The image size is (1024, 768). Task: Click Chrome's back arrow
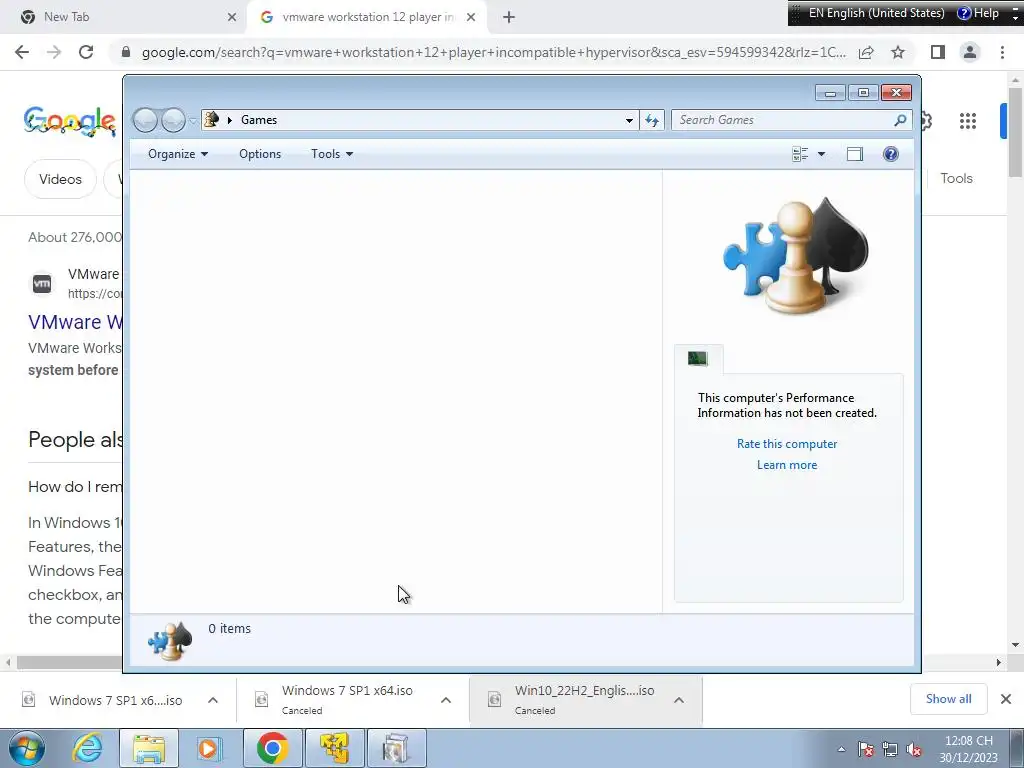pos(22,52)
